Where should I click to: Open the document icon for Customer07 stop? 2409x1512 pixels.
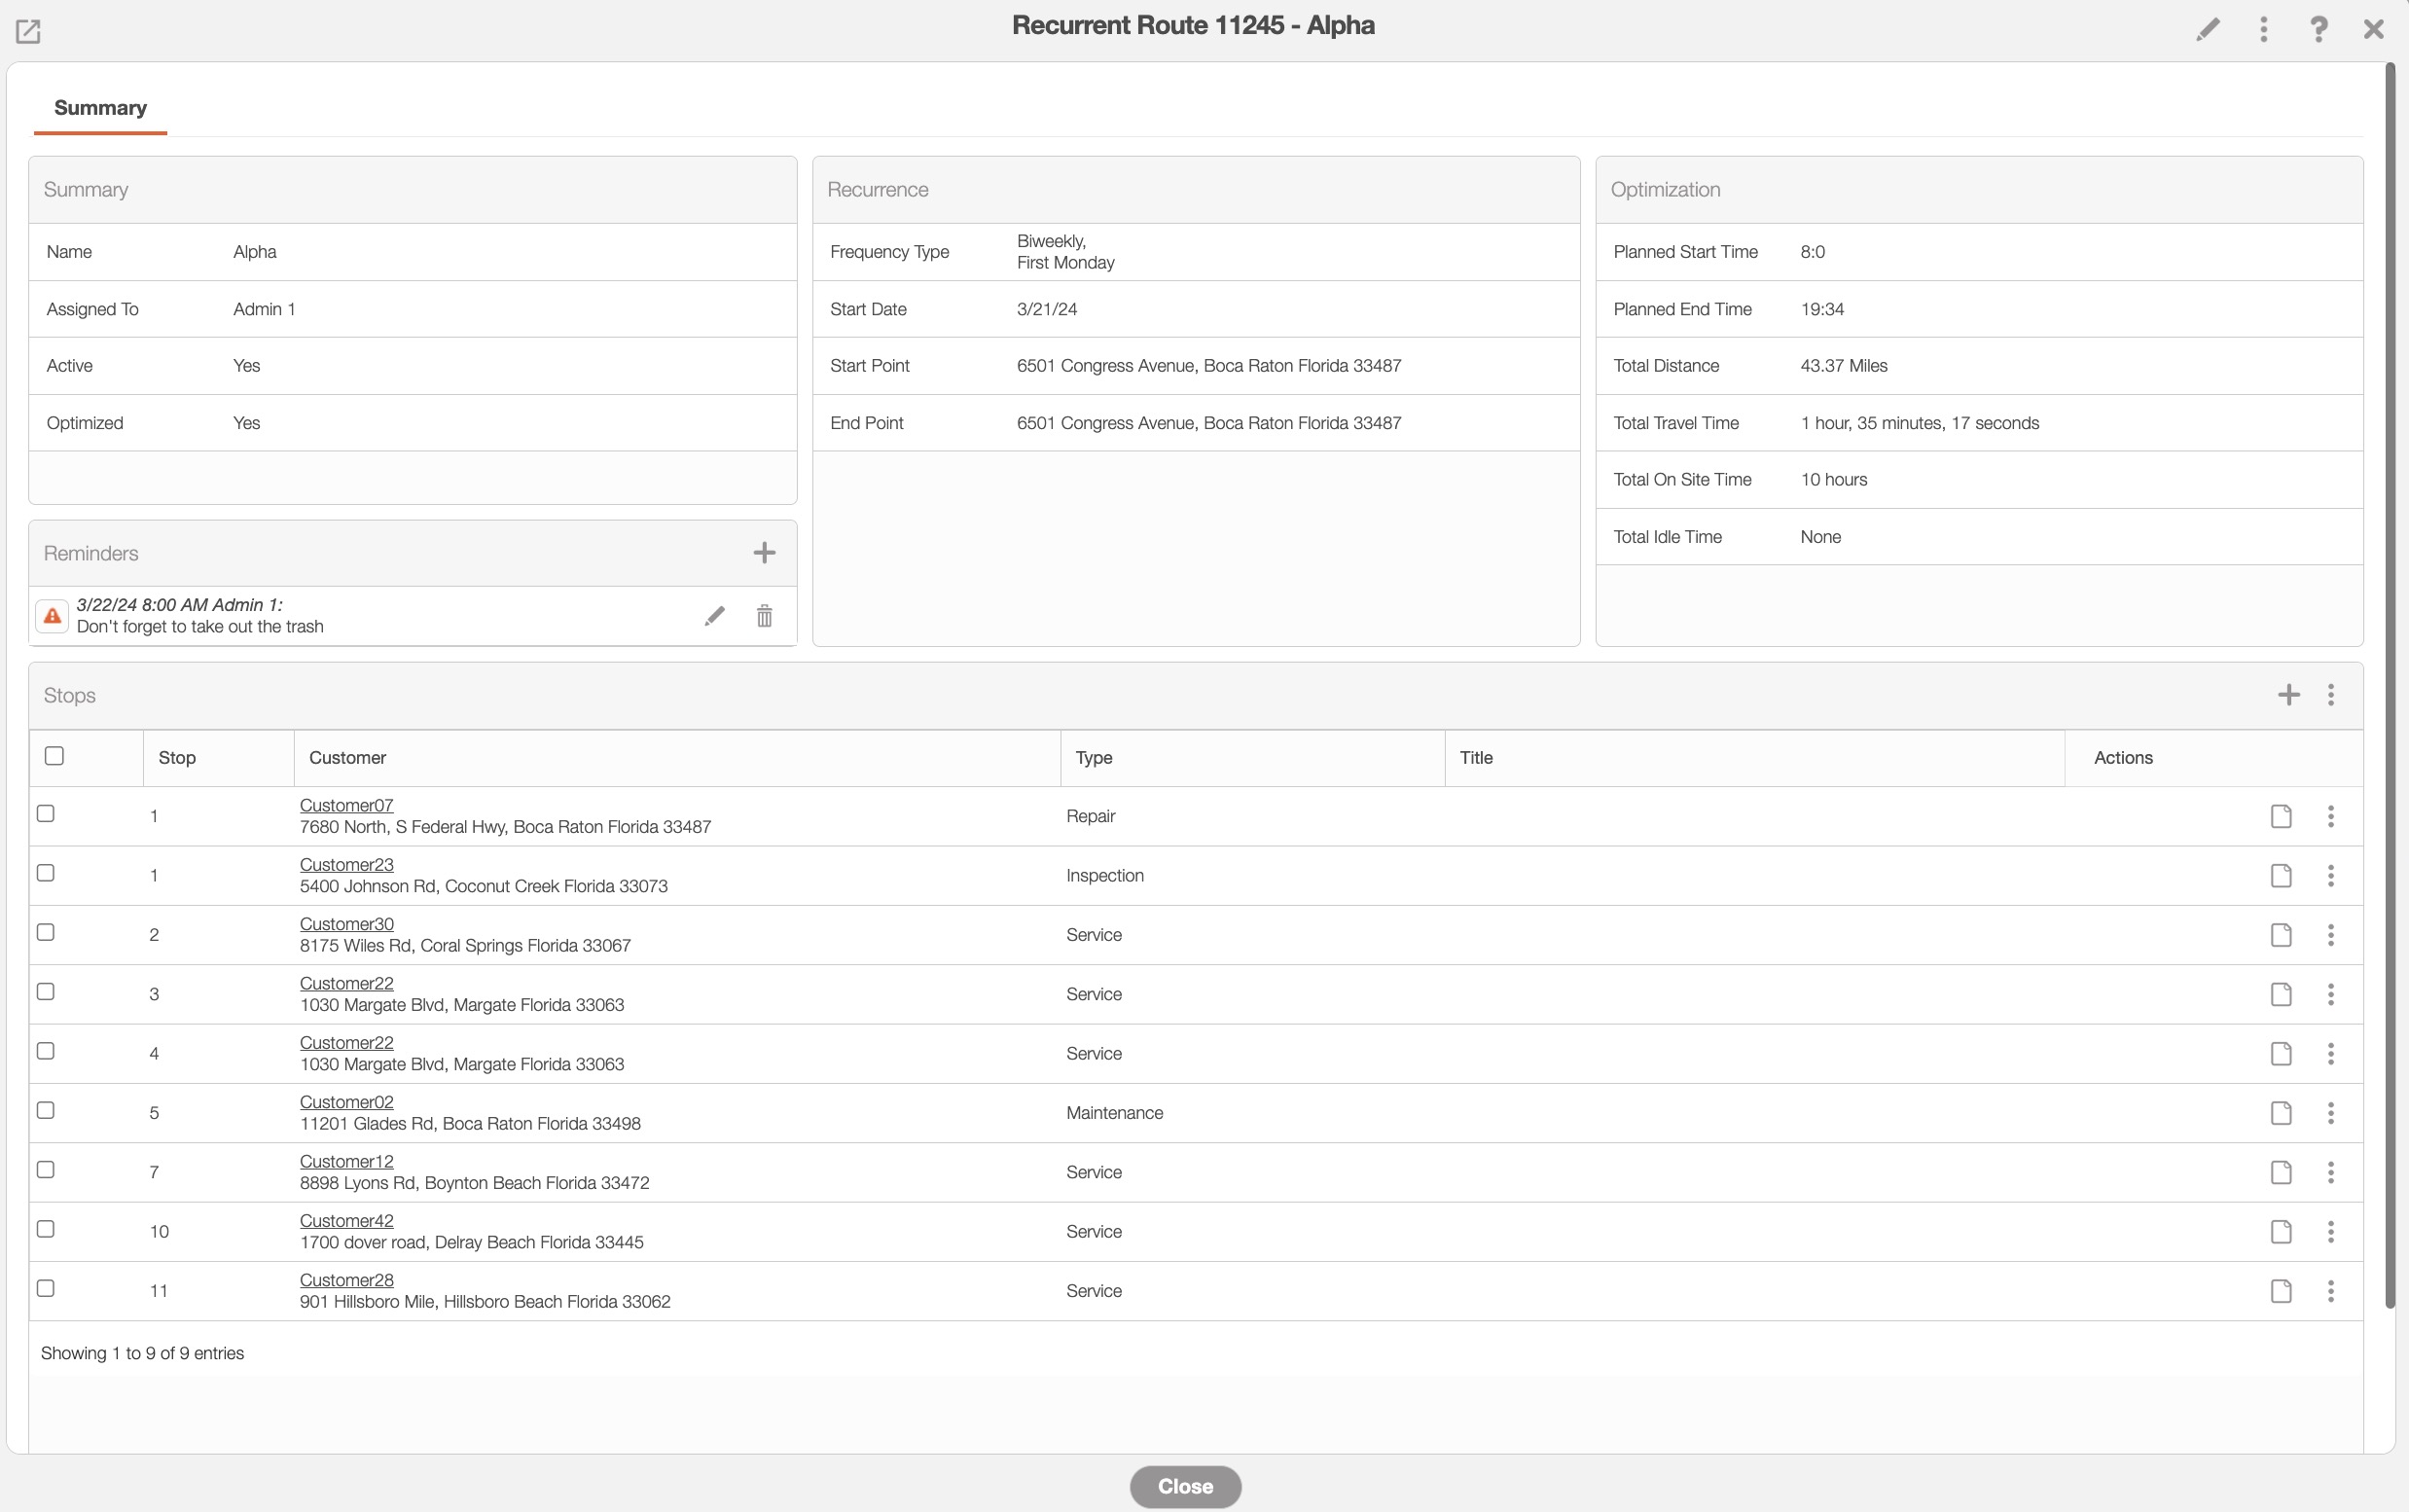pos(2280,816)
